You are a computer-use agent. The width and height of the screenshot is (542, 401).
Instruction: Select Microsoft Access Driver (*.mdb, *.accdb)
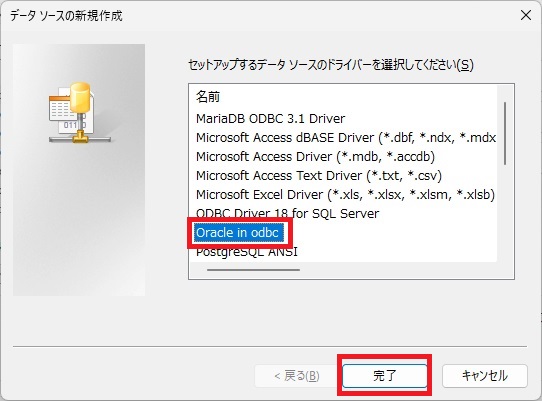point(315,157)
